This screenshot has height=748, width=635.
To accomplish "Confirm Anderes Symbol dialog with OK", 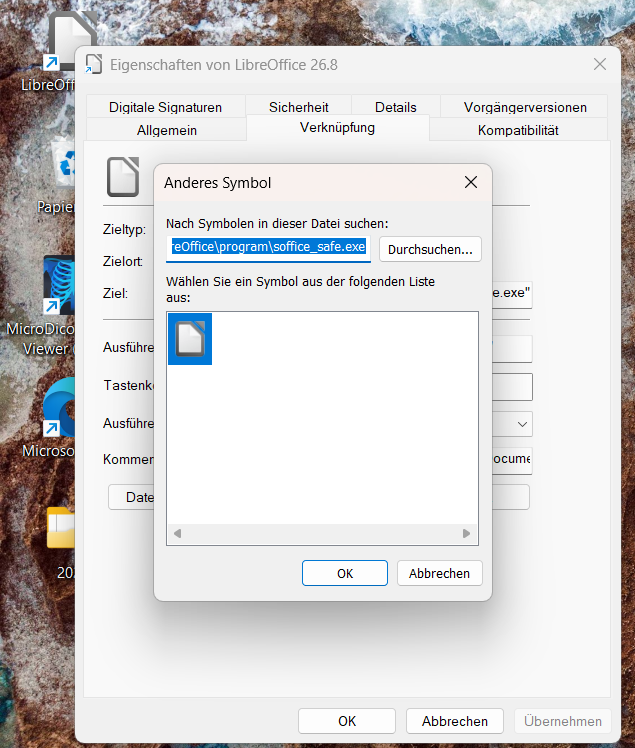I will [345, 573].
